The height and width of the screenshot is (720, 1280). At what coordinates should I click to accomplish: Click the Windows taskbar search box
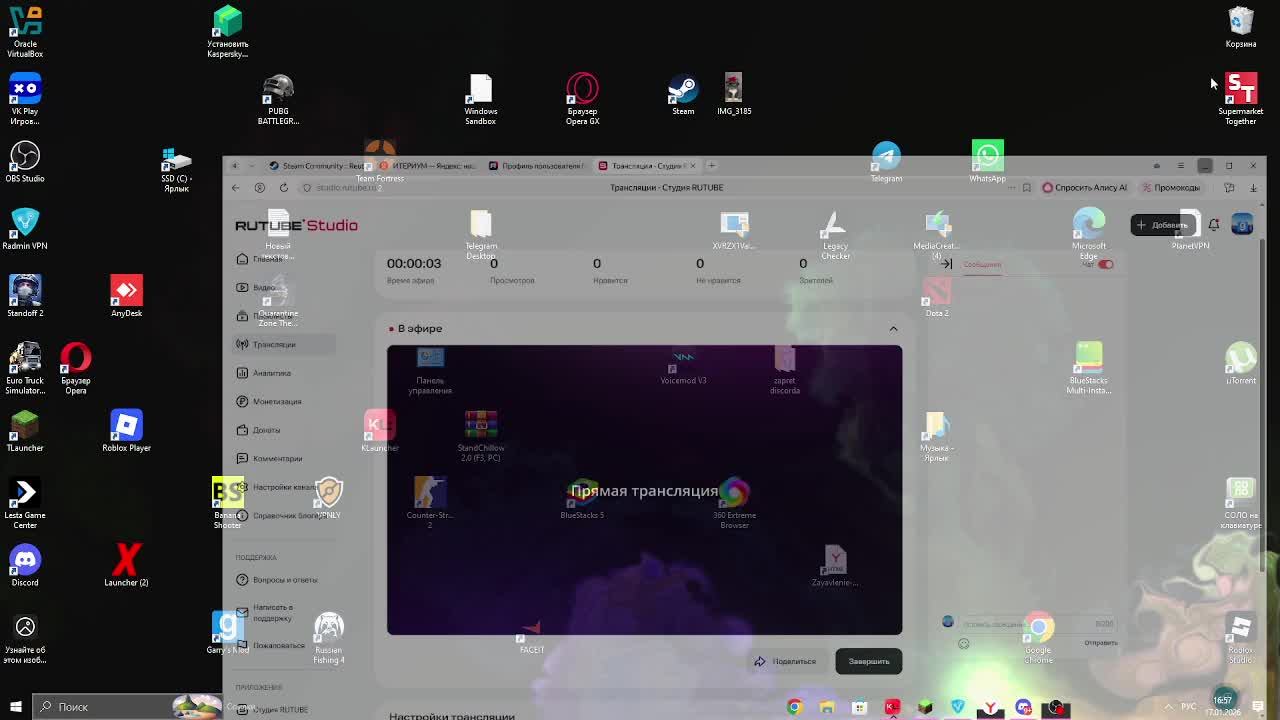[x=125, y=707]
